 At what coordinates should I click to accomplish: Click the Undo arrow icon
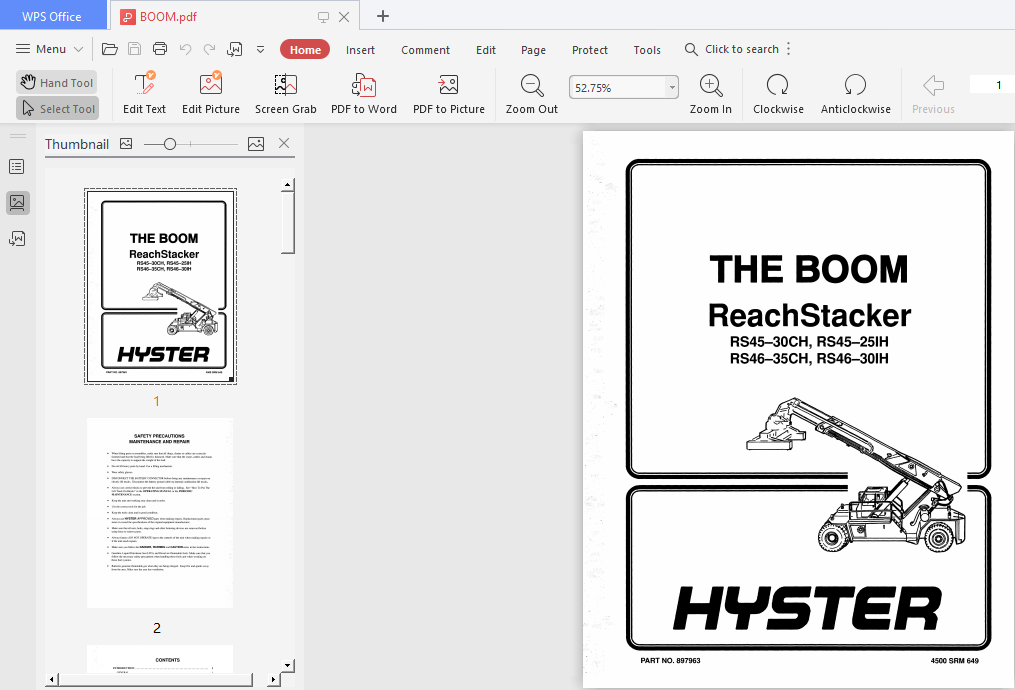[185, 49]
